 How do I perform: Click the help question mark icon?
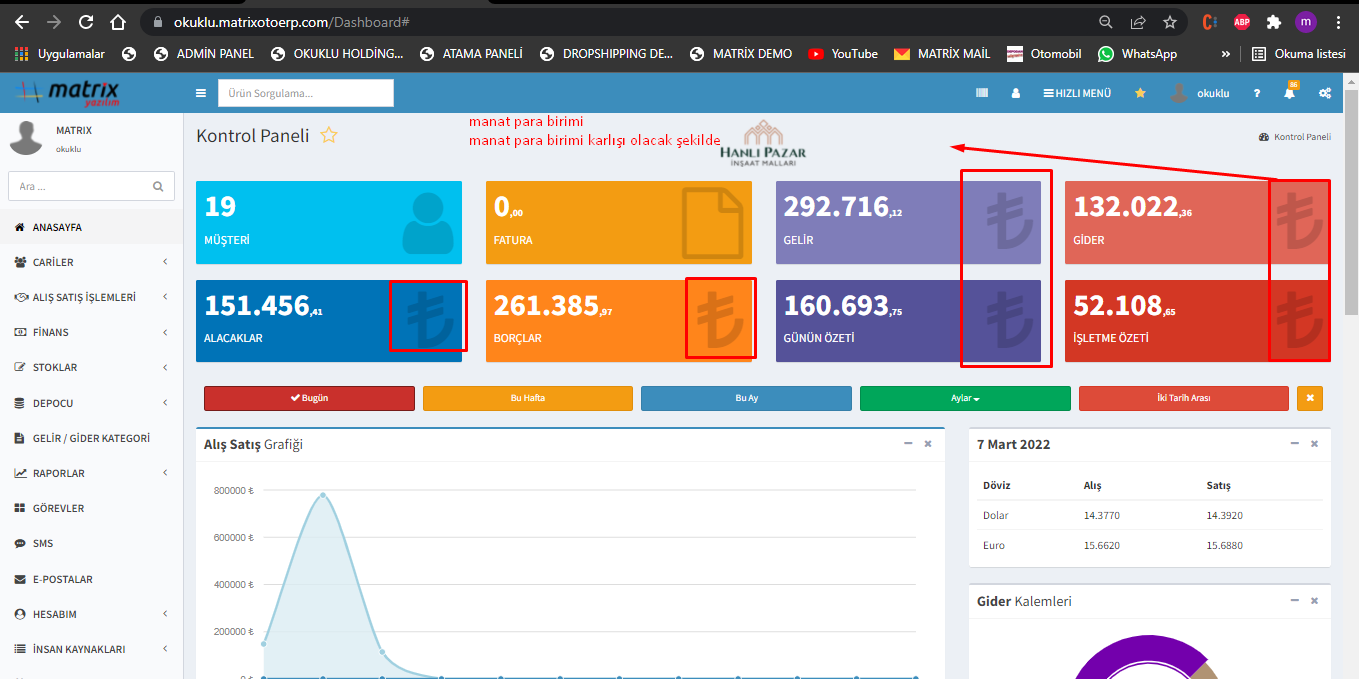click(1257, 93)
